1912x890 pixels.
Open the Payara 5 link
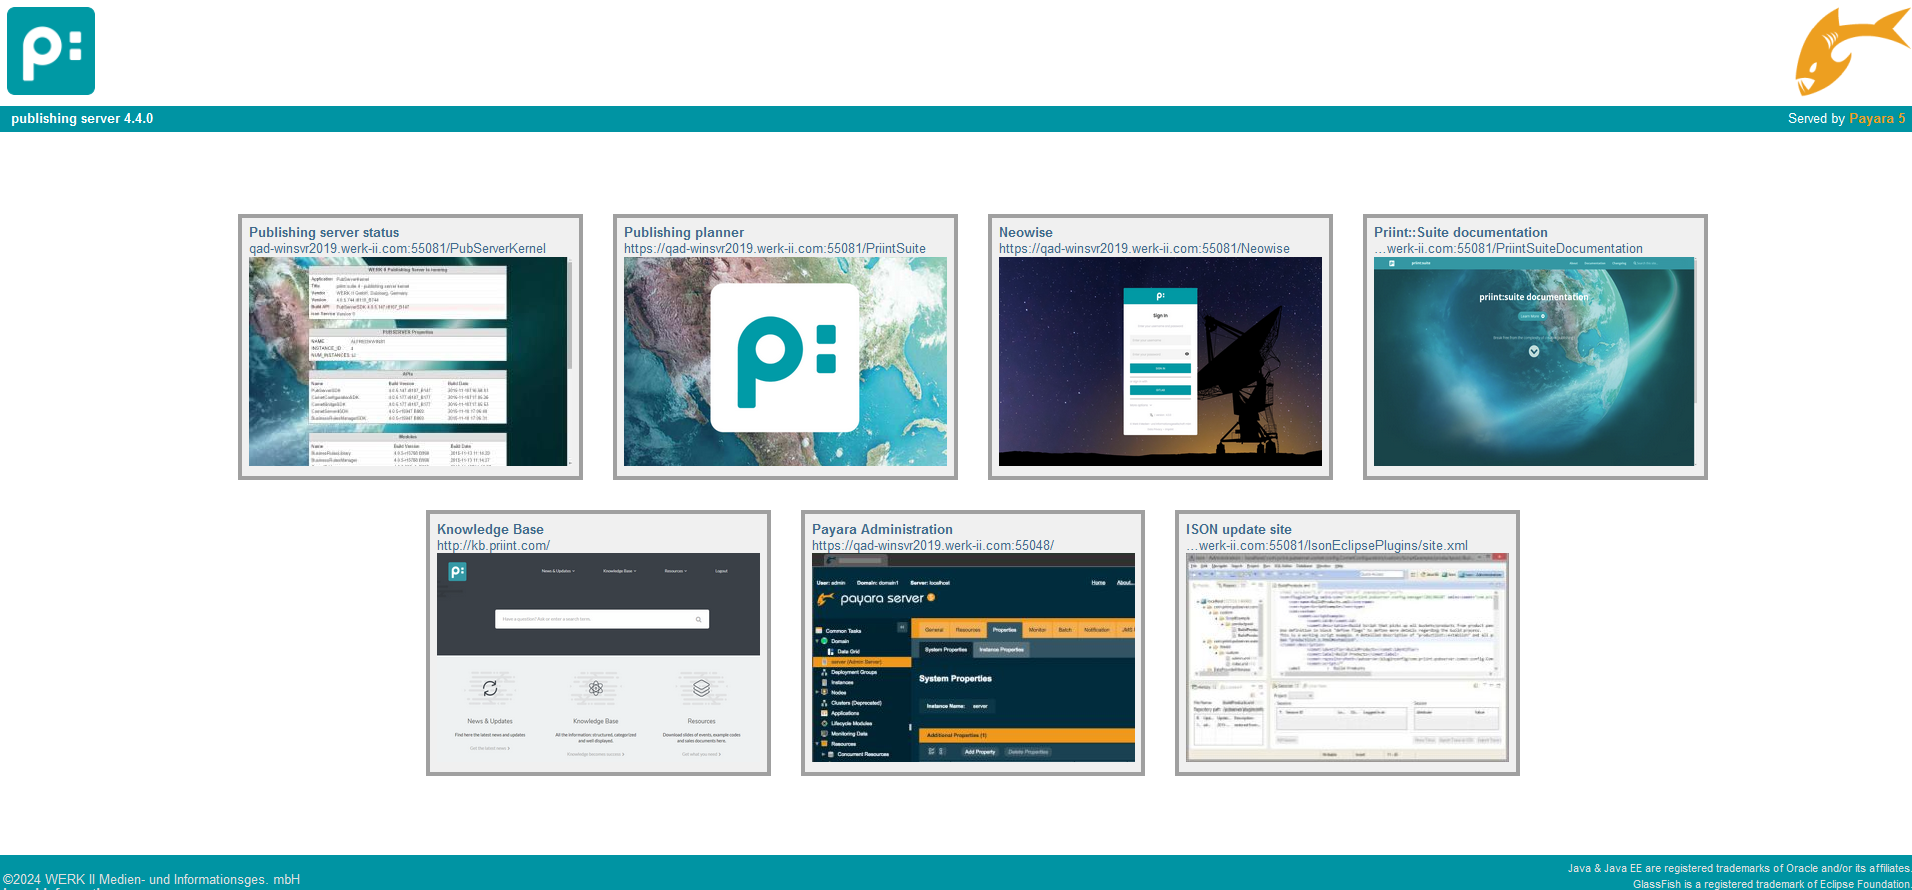coord(1876,119)
